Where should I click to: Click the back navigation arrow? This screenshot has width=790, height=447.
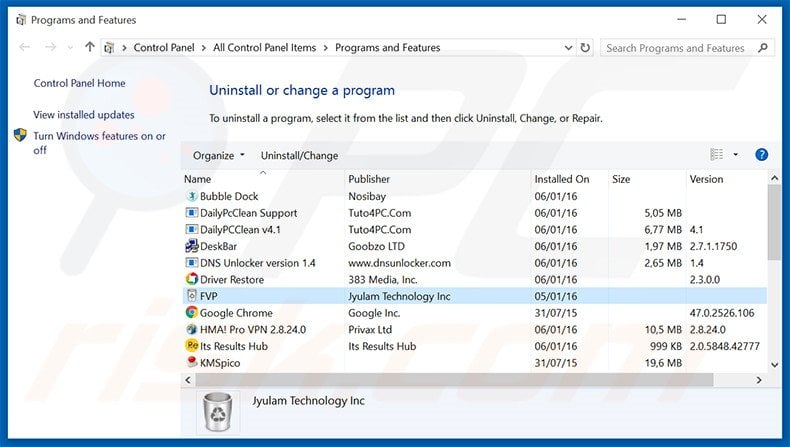click(x=24, y=47)
